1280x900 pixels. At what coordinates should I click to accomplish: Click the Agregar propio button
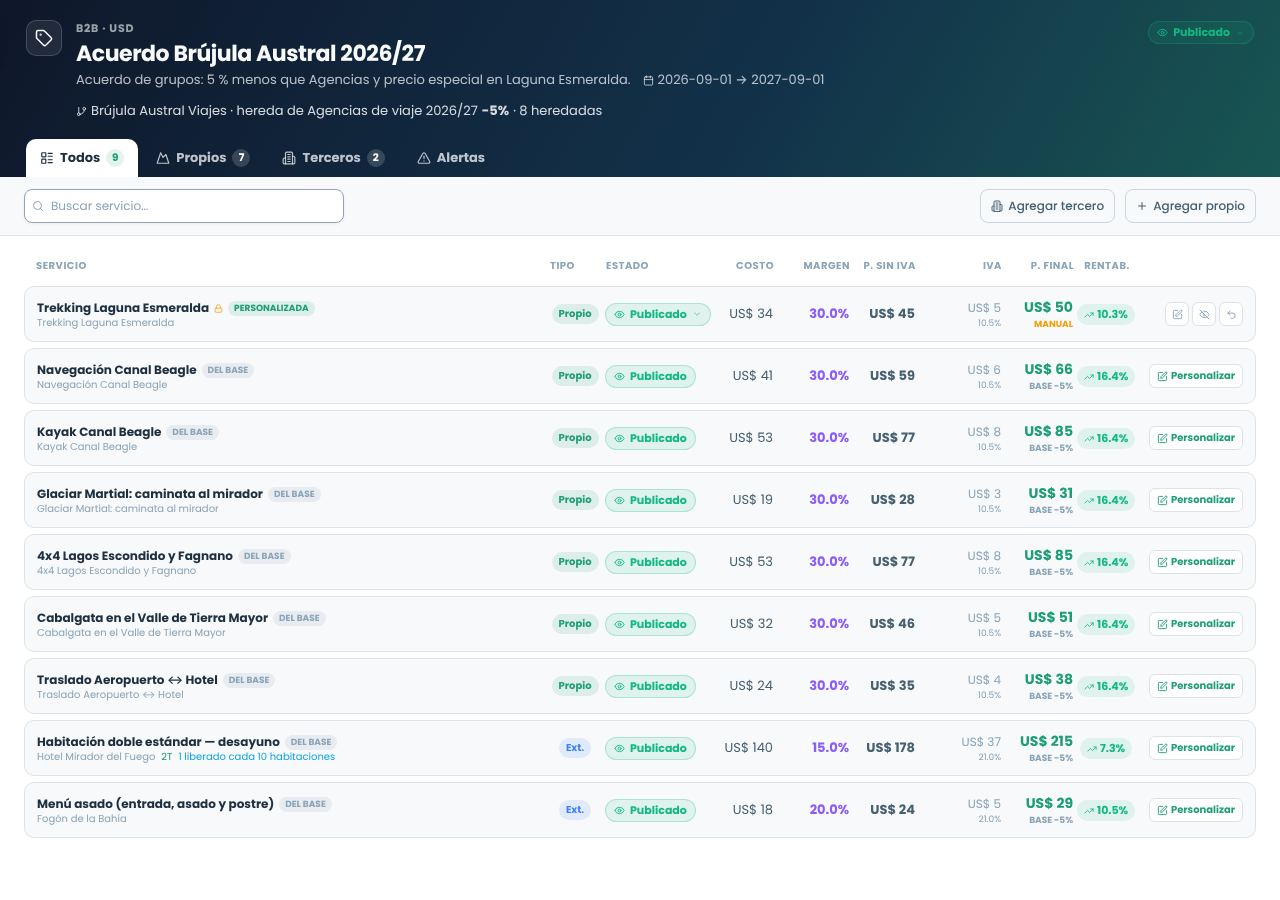point(1190,206)
